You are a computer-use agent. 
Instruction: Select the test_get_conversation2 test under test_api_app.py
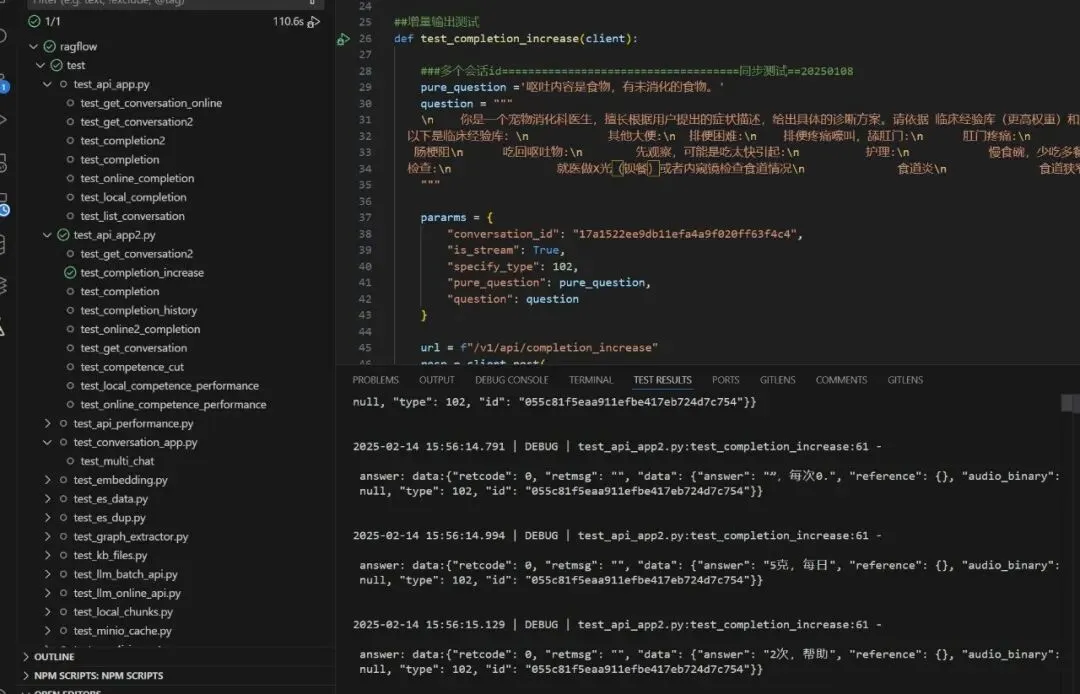pos(136,122)
